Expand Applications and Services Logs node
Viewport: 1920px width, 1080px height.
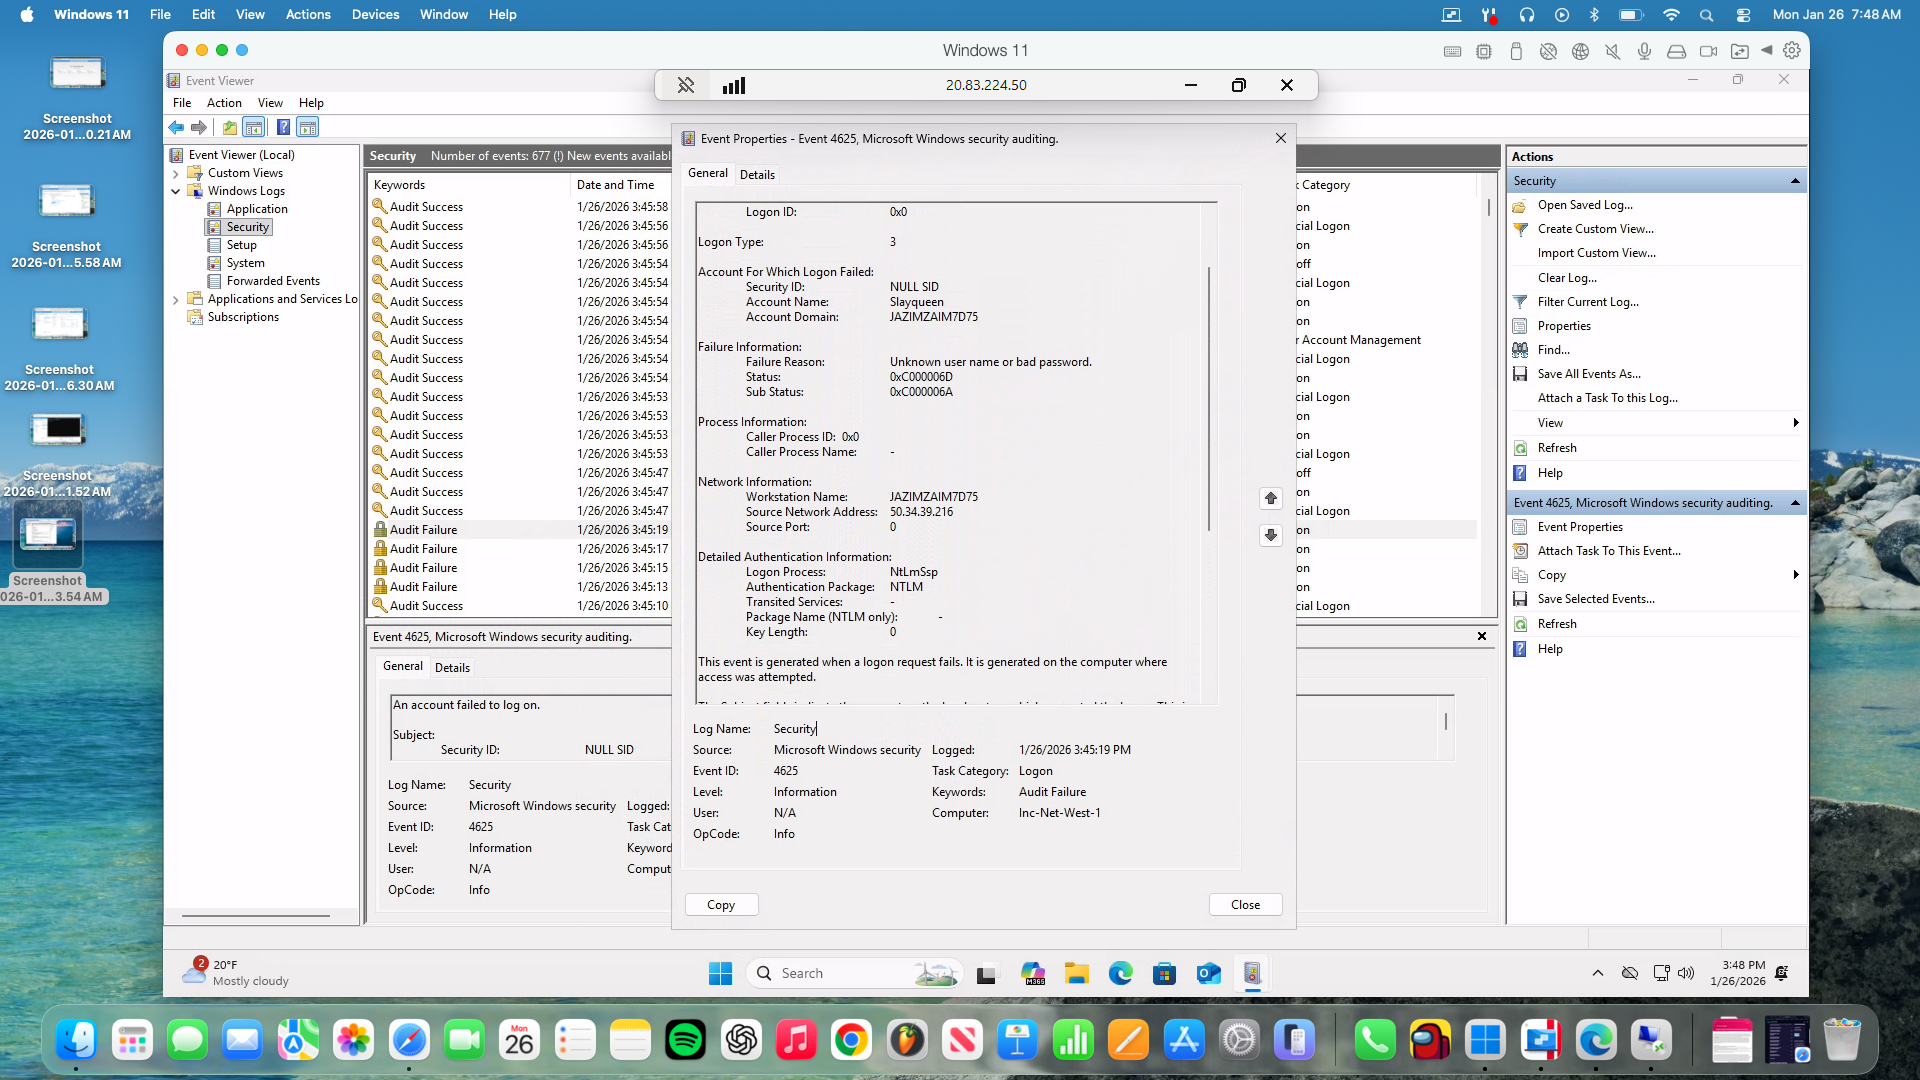click(176, 299)
